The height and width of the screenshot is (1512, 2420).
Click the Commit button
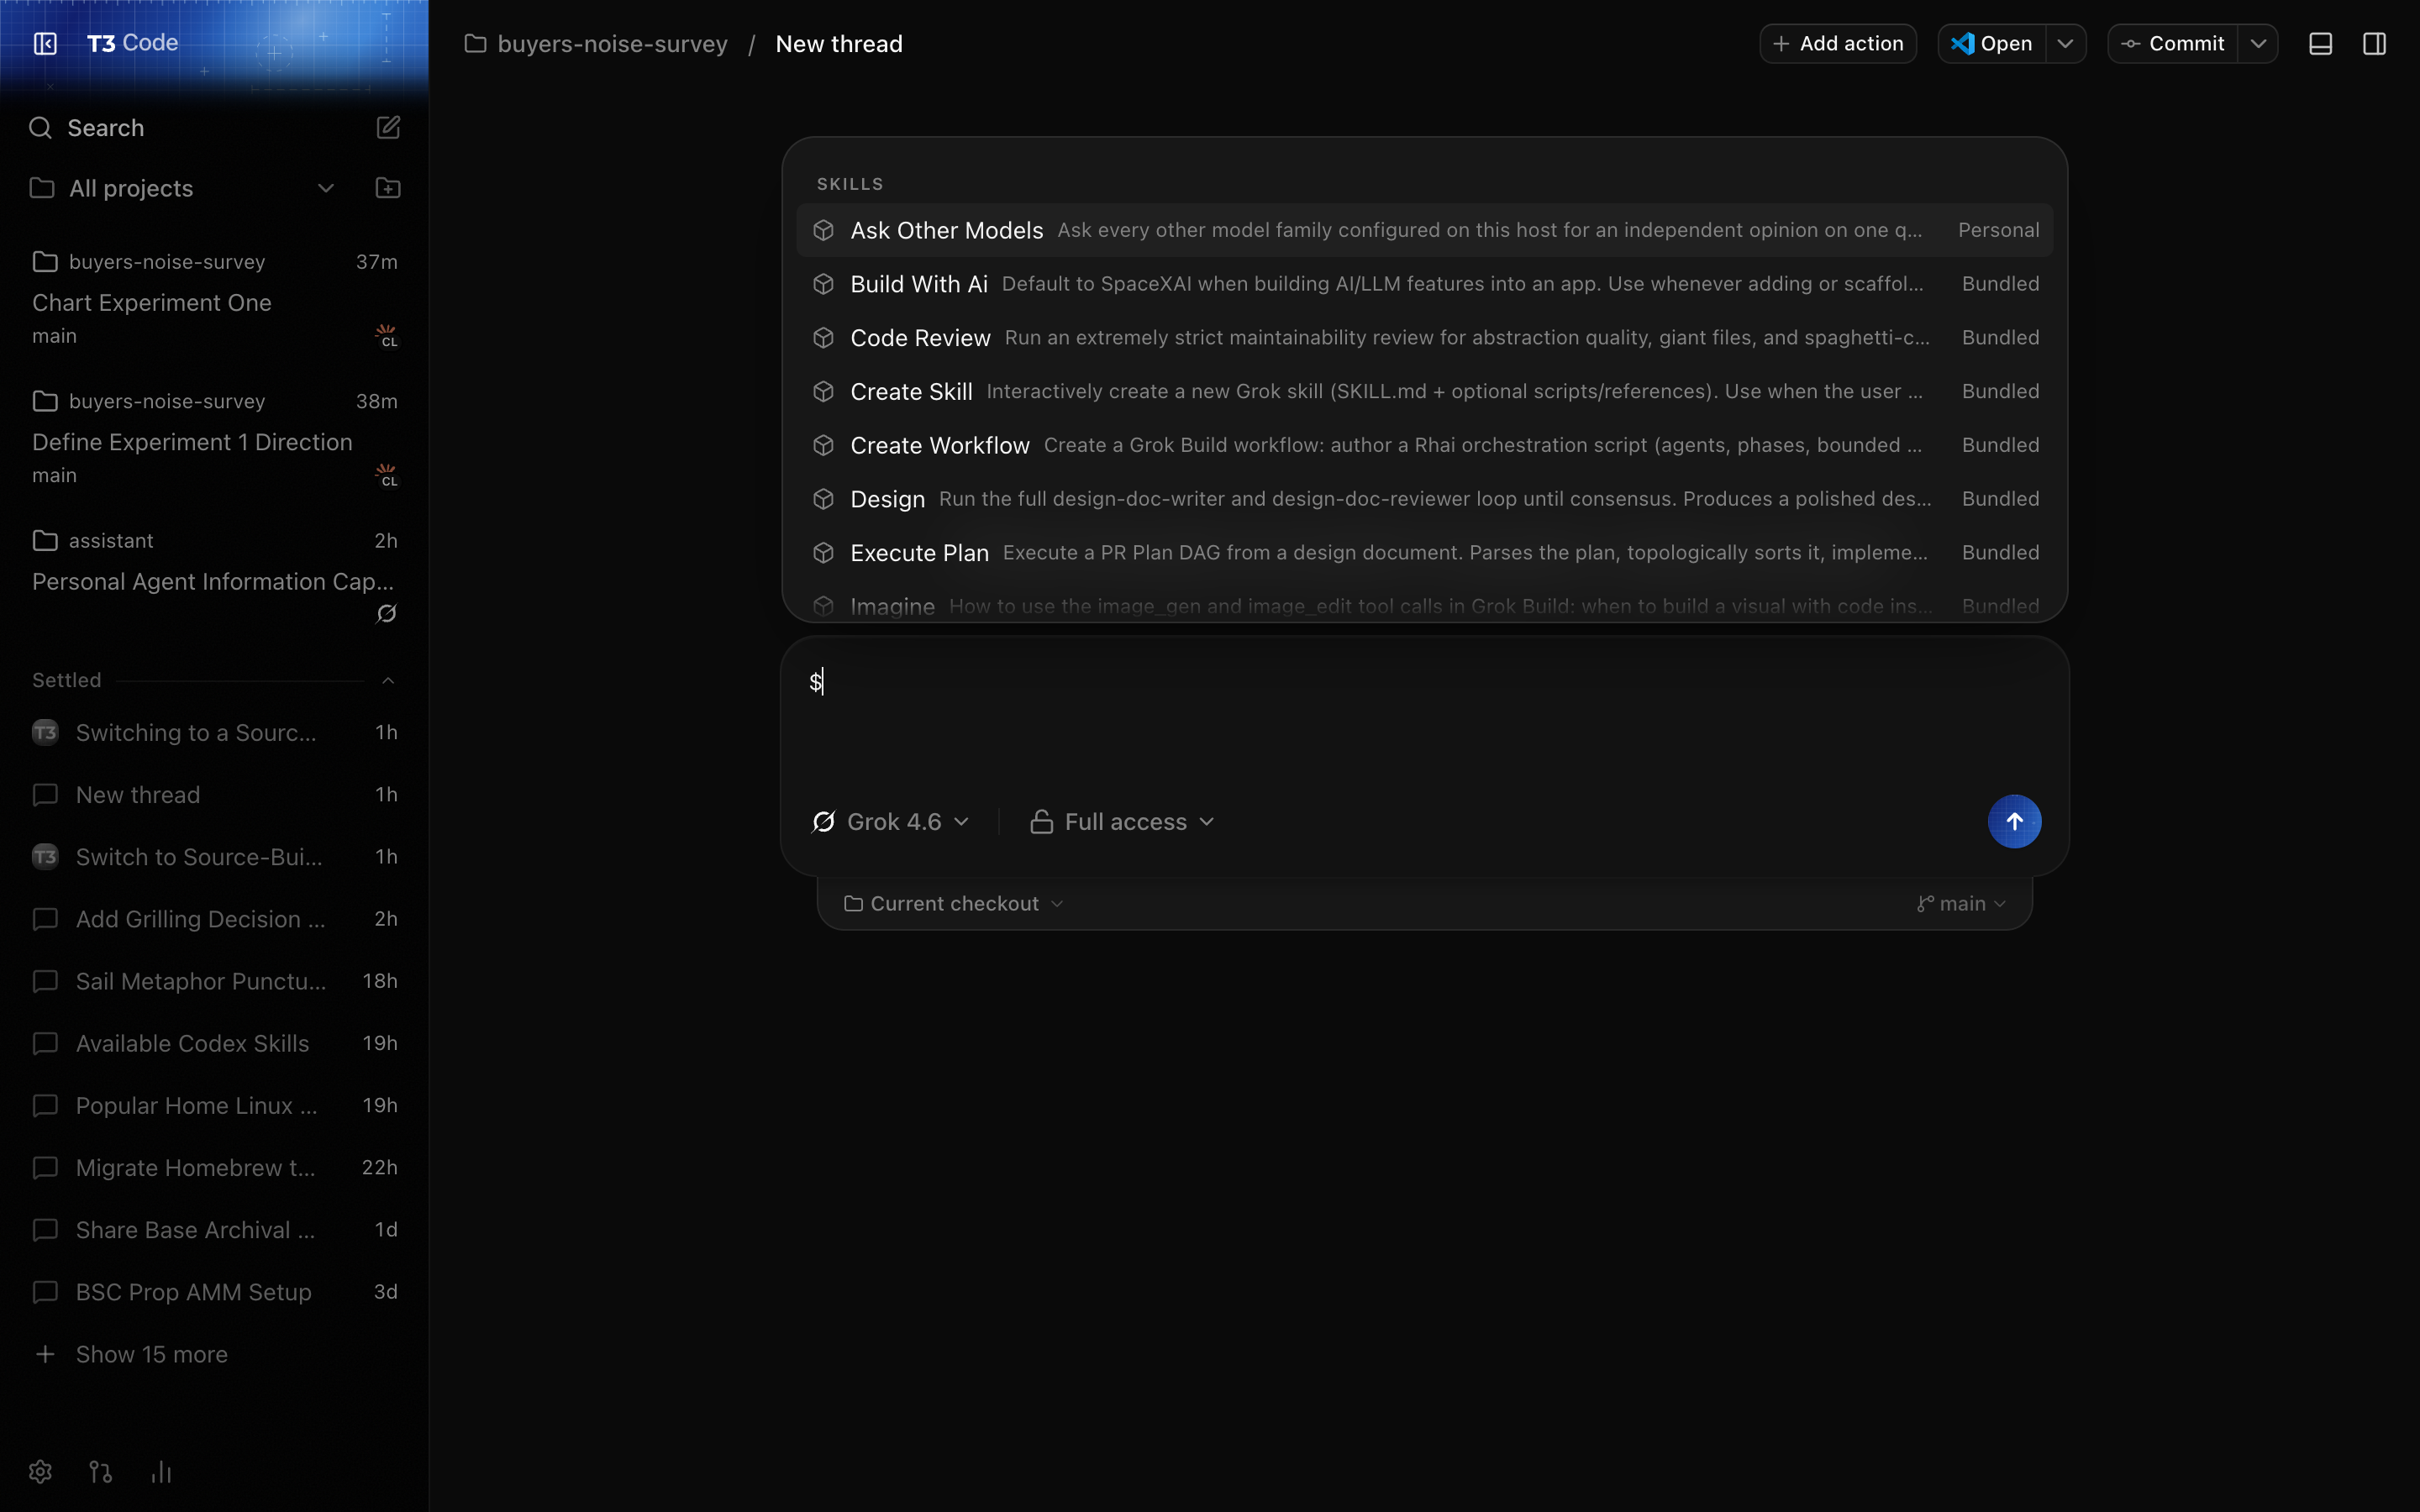click(x=2172, y=44)
